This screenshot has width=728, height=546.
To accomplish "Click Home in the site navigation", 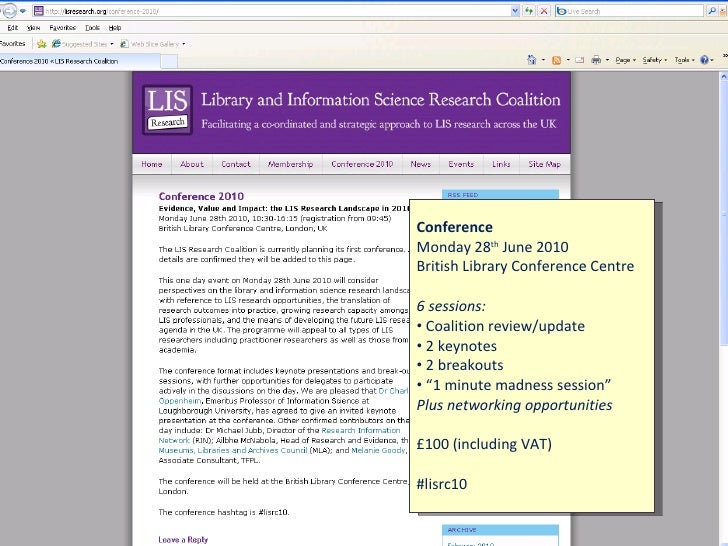I will coord(152,164).
